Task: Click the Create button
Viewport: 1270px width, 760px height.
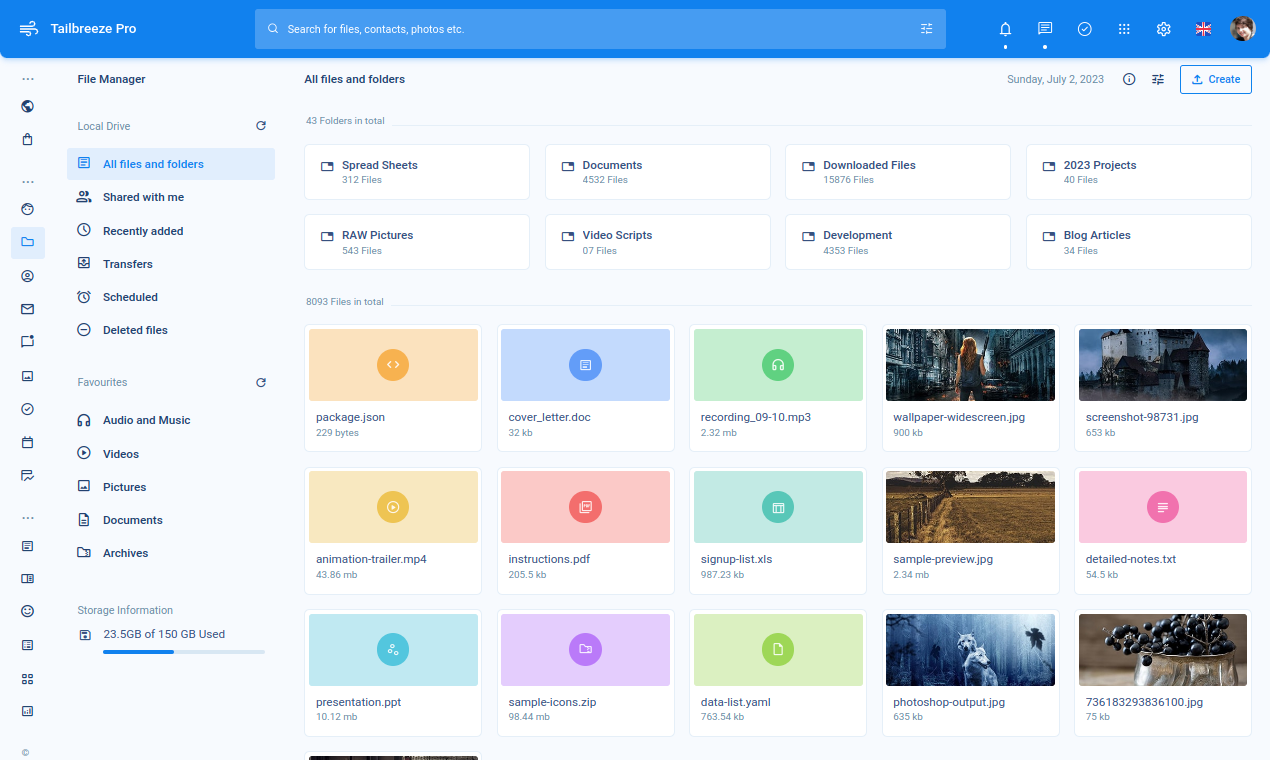Action: point(1216,79)
